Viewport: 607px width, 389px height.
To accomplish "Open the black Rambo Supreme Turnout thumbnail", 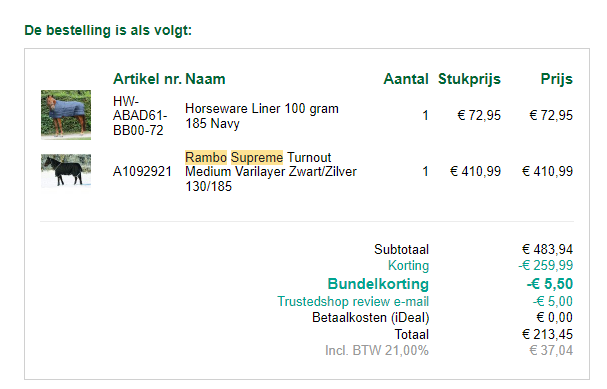I will pyautogui.click(x=66, y=171).
